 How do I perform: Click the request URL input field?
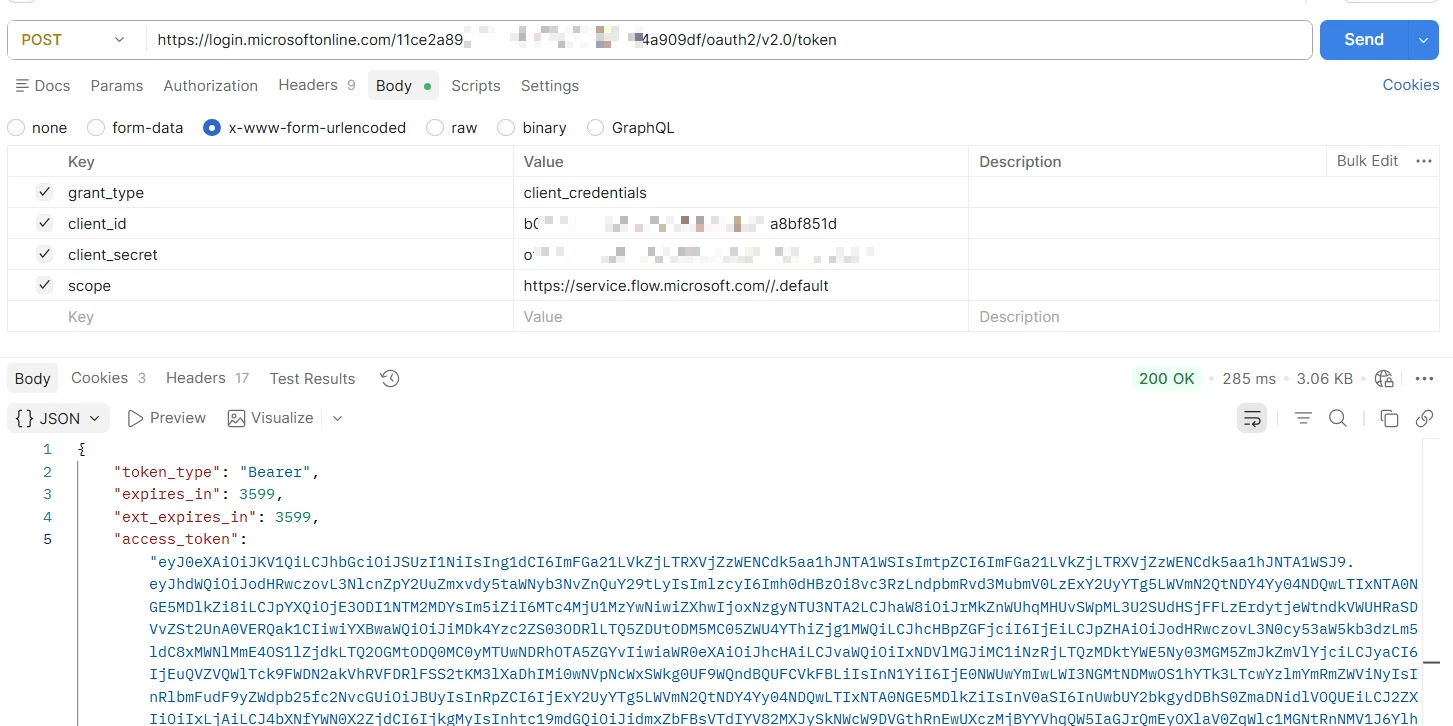(x=729, y=40)
